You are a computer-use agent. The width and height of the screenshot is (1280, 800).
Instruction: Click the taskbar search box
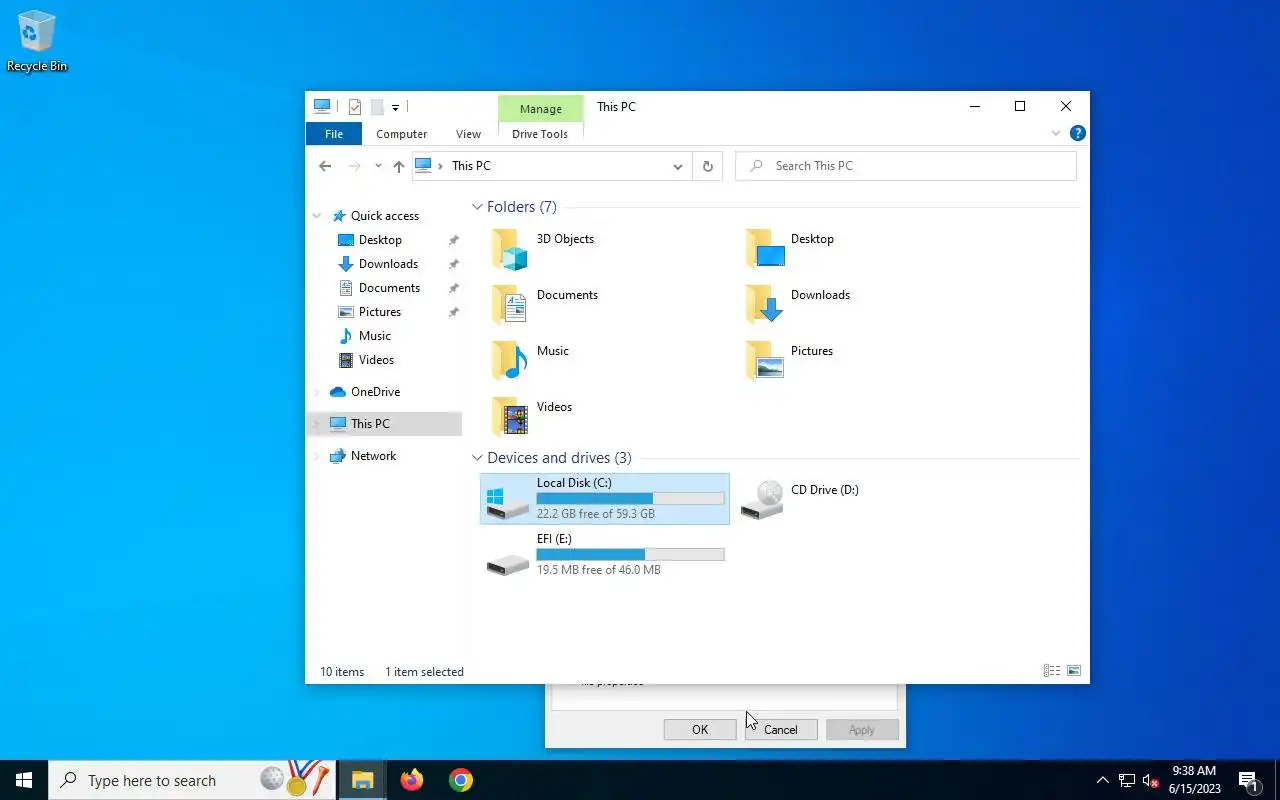pyautogui.click(x=192, y=780)
